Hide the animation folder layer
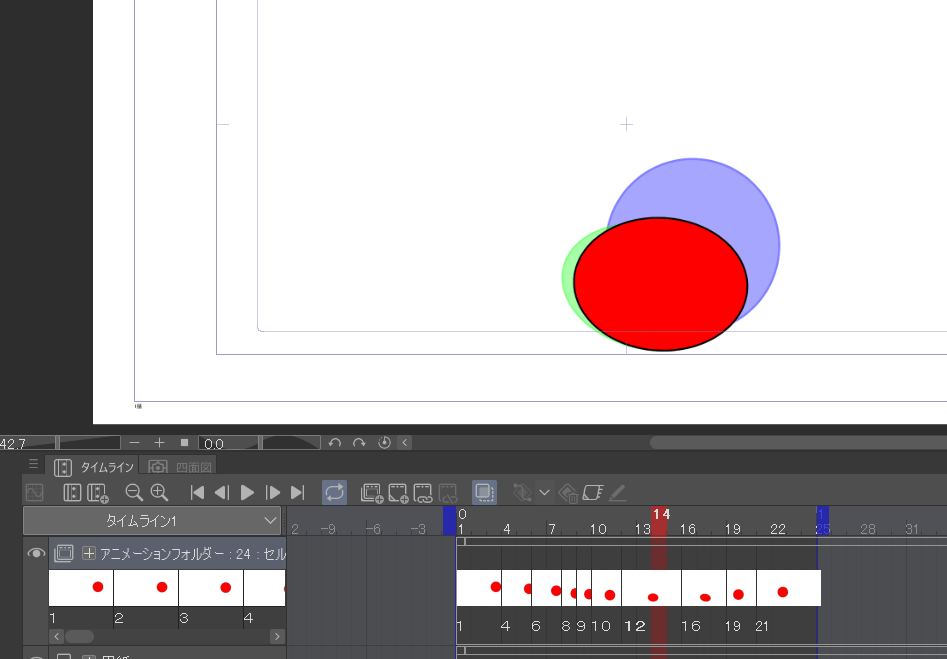 (x=36, y=553)
